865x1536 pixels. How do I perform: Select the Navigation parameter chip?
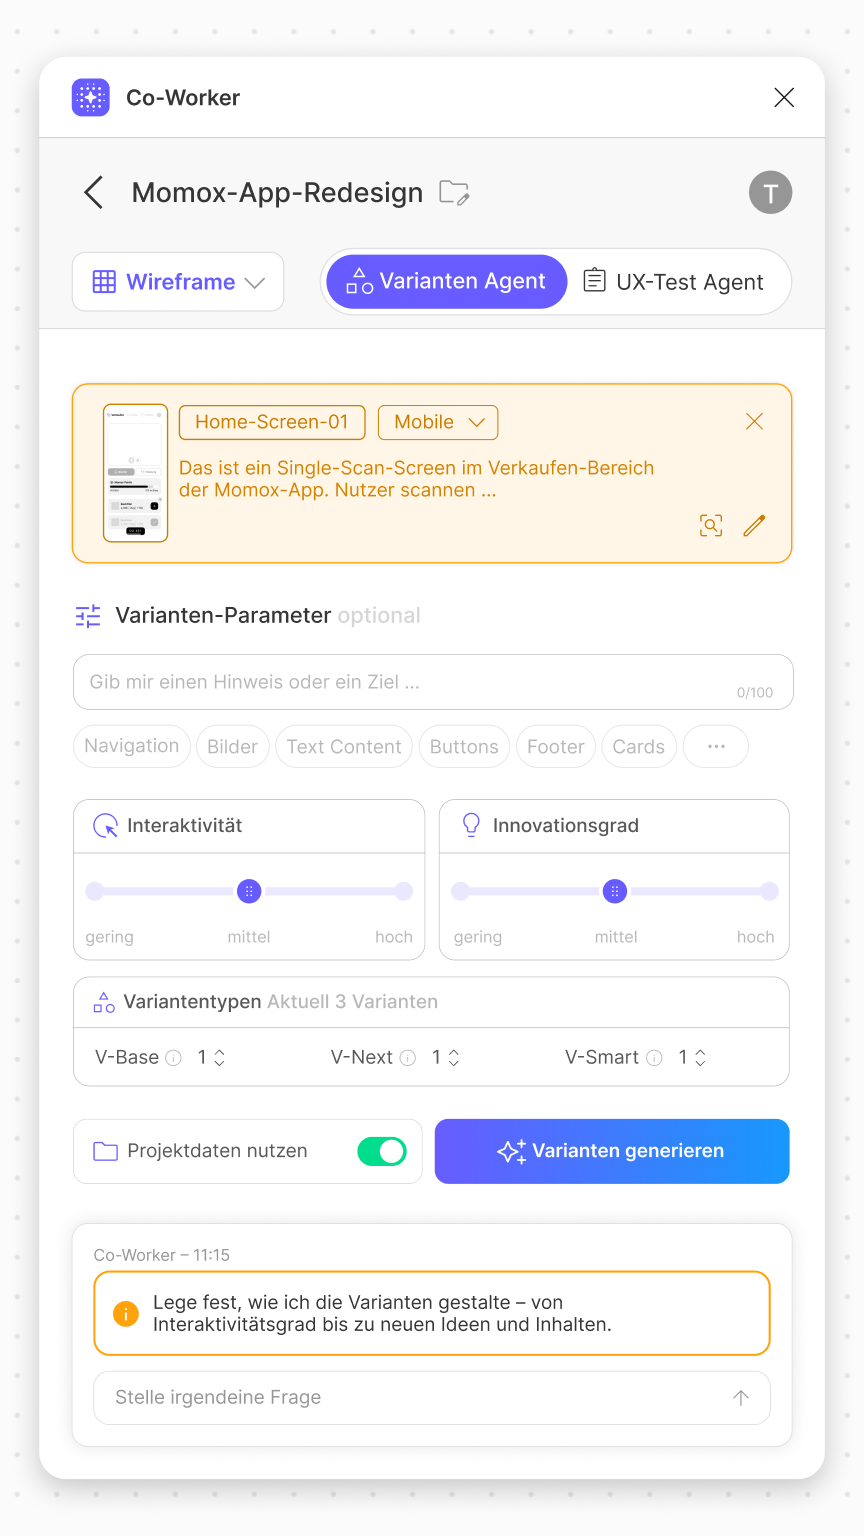pos(131,746)
